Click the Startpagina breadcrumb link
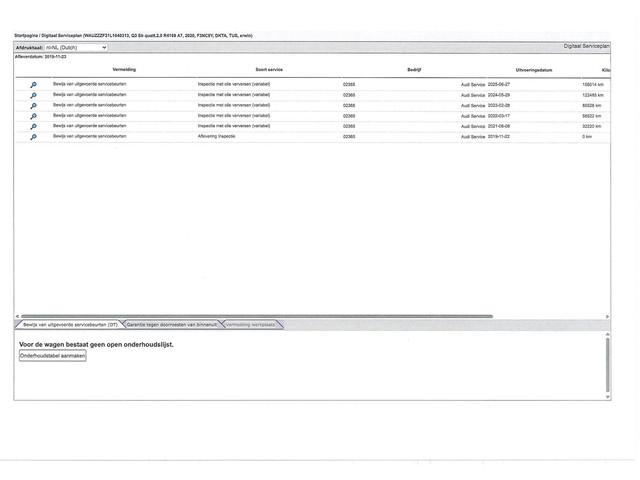Viewport: 640px width, 480px height. (26, 36)
